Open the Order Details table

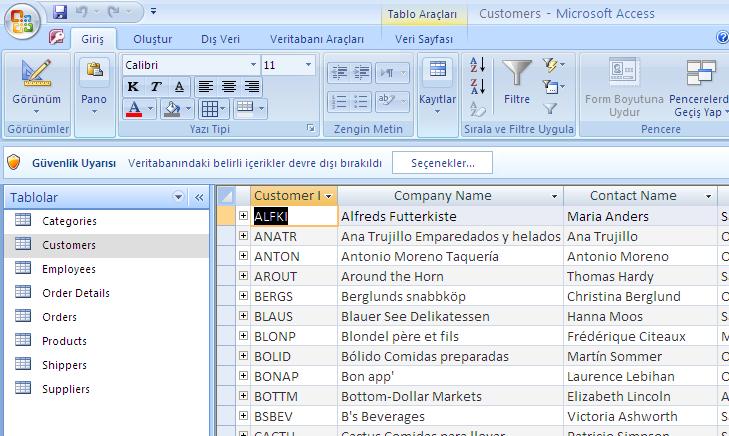click(106, 293)
